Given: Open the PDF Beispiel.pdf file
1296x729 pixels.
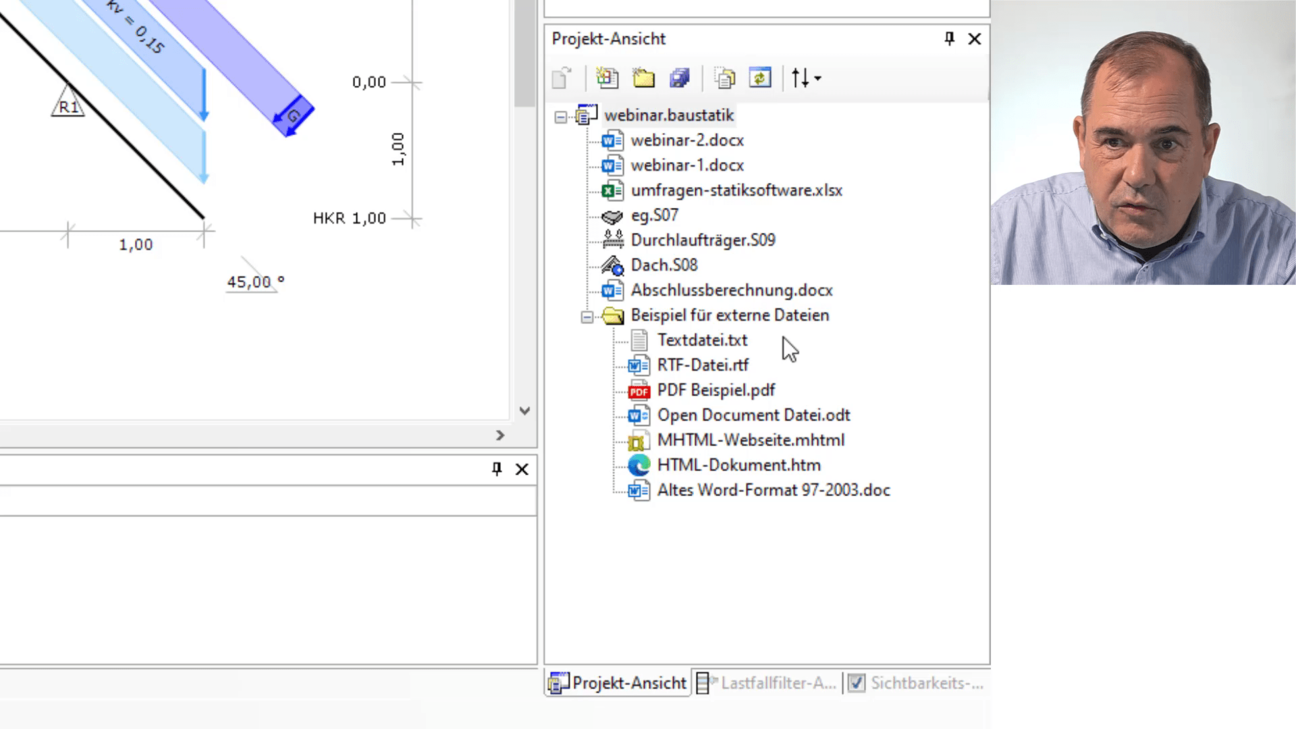Looking at the screenshot, I should pyautogui.click(x=715, y=390).
